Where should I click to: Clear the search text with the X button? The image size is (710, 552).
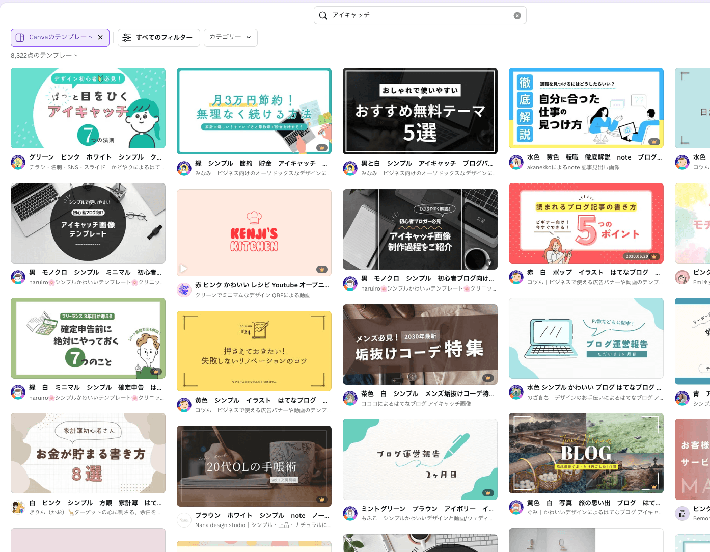[517, 15]
